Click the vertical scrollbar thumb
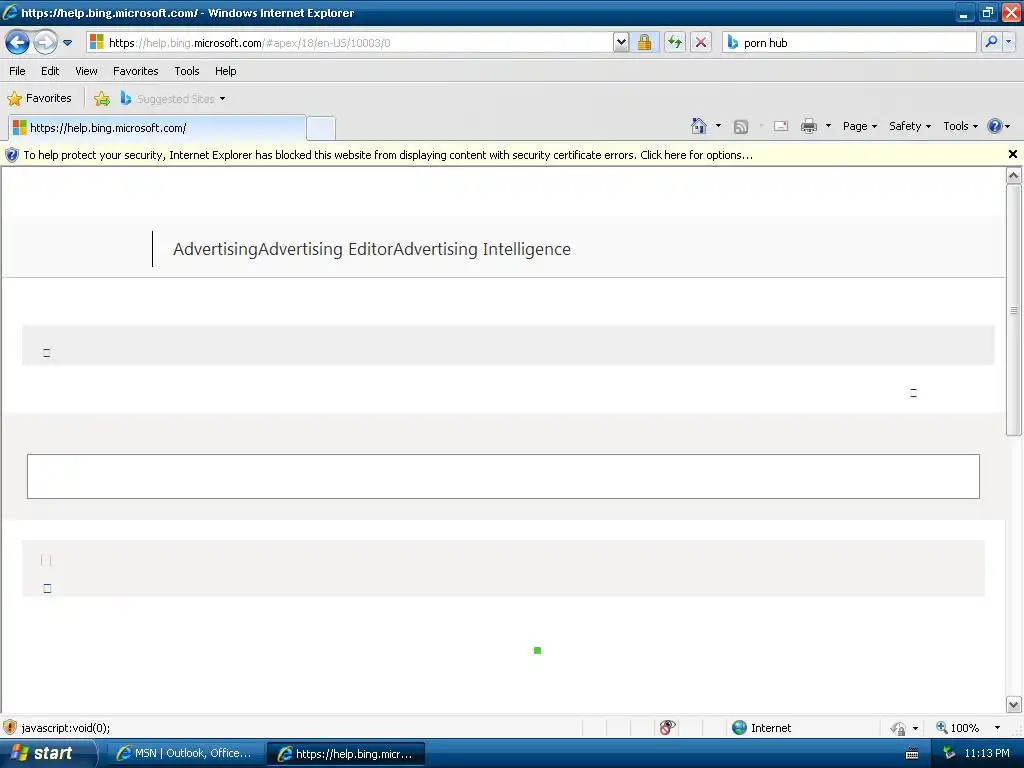The width and height of the screenshot is (1024, 768). tap(1014, 310)
